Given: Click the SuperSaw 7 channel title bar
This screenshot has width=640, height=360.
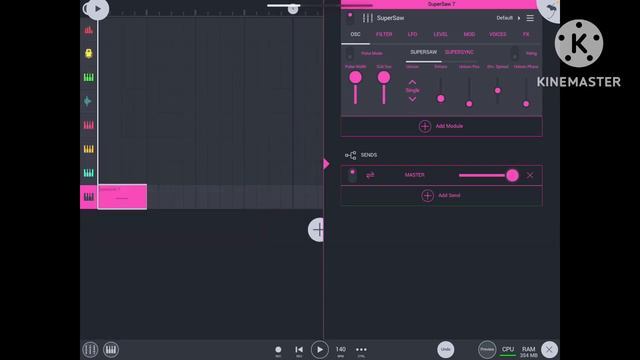Looking at the screenshot, I should click(441, 4).
